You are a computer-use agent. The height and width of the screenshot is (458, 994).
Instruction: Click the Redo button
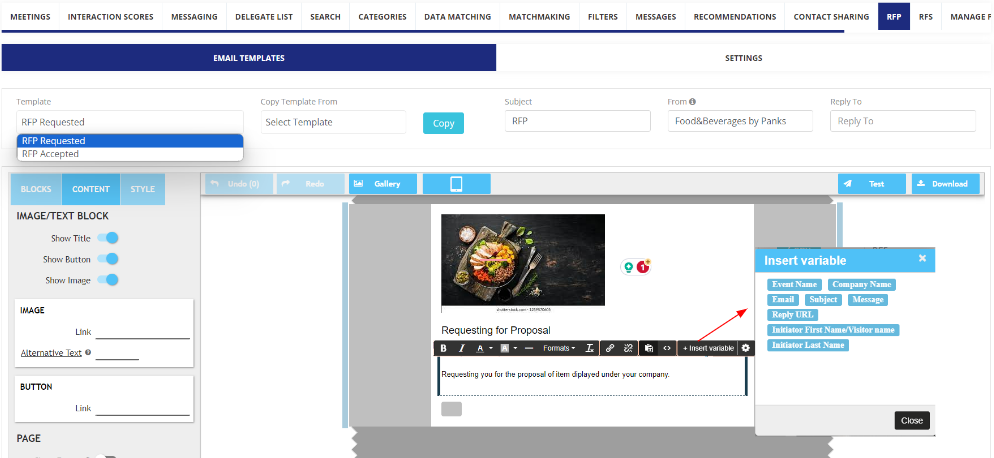tap(311, 184)
